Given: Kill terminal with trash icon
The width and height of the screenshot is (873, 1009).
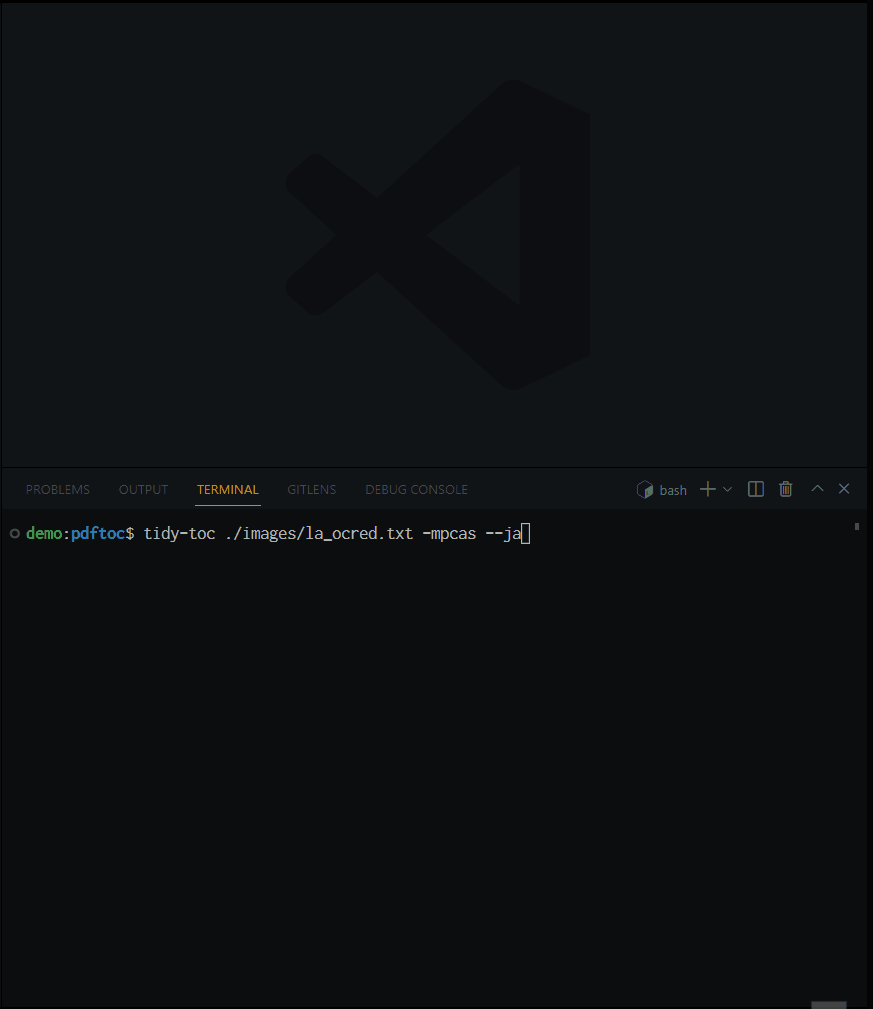Looking at the screenshot, I should [x=786, y=489].
